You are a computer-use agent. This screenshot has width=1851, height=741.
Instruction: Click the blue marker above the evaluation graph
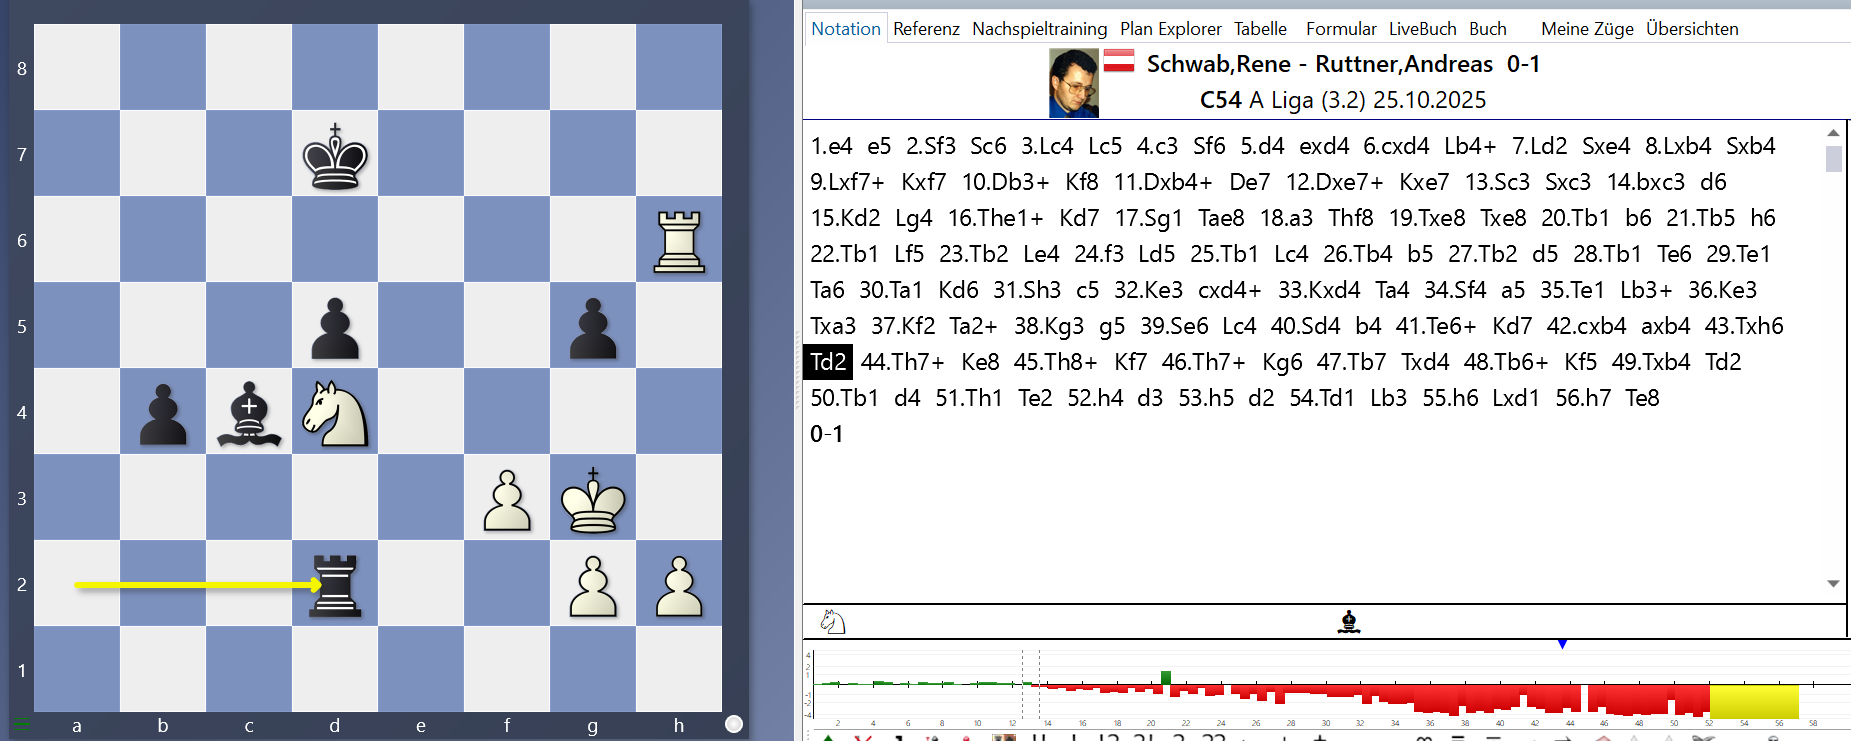tap(1562, 645)
